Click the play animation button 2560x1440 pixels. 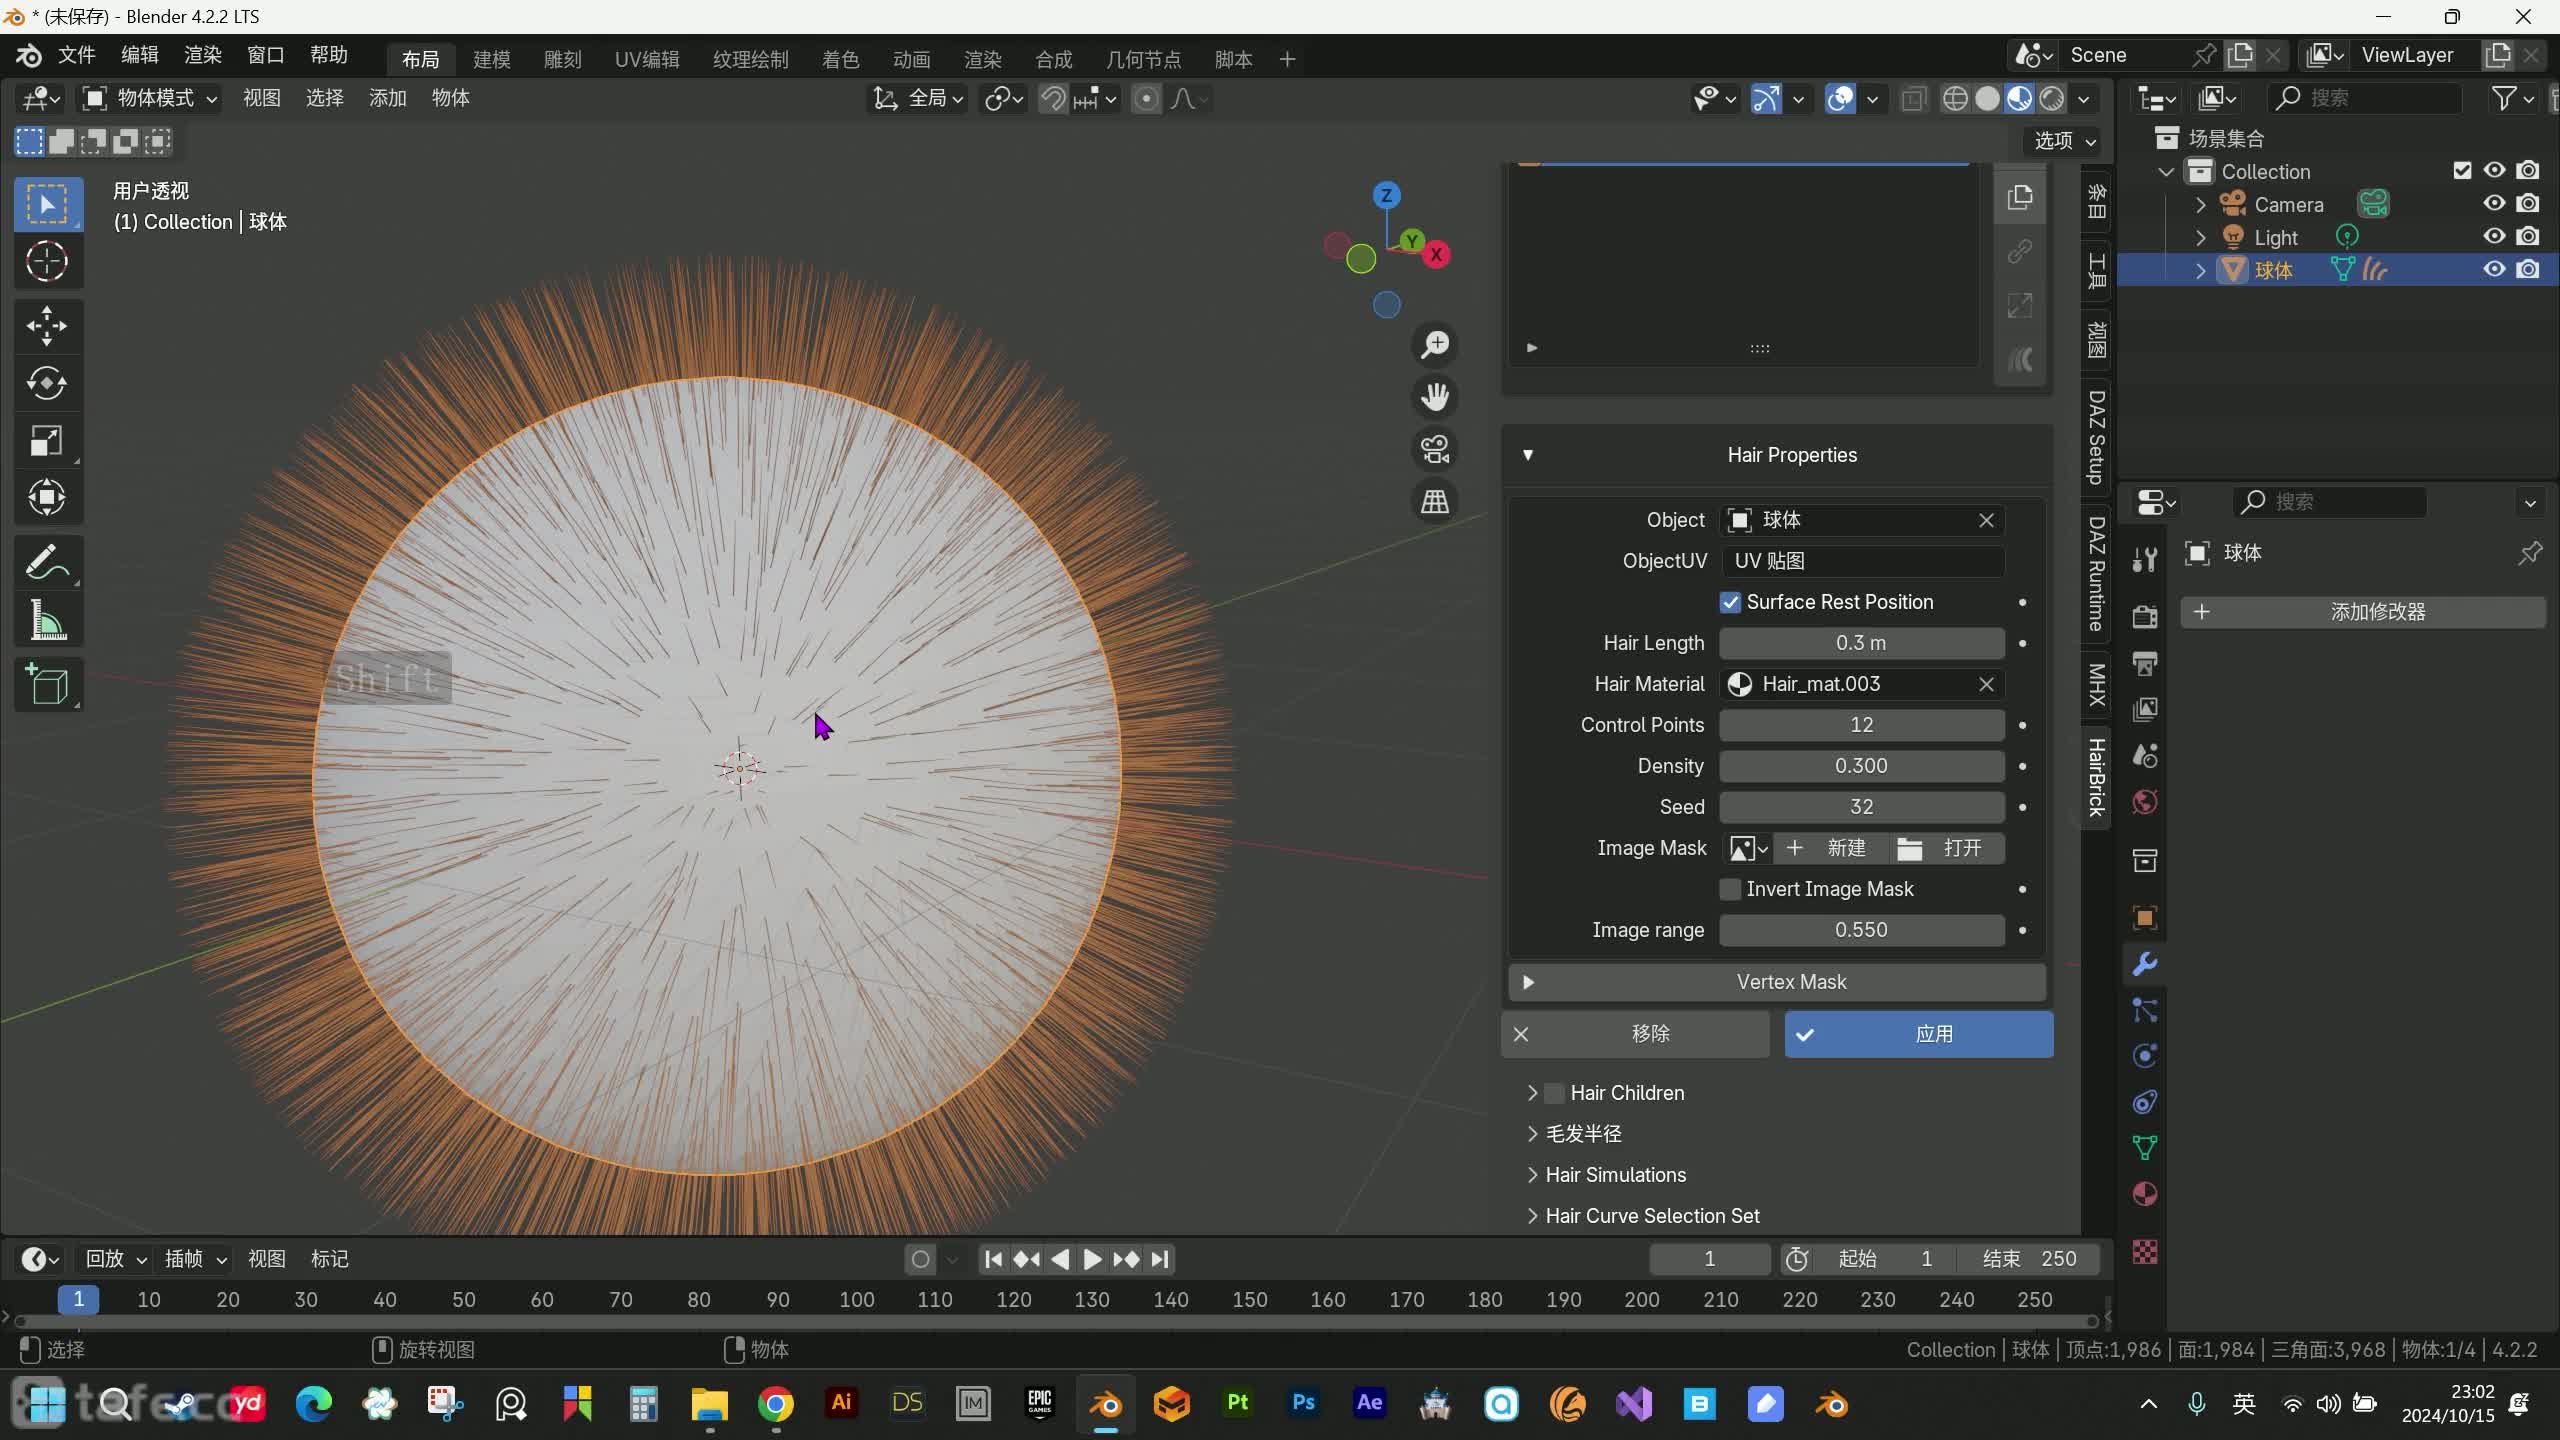tap(1092, 1259)
